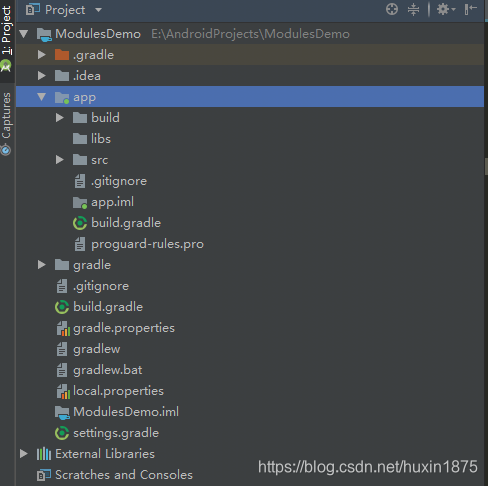Image resolution: width=488 pixels, height=486 pixels.
Task: Click app's build.gradle Gradle icon
Action: pos(80,223)
